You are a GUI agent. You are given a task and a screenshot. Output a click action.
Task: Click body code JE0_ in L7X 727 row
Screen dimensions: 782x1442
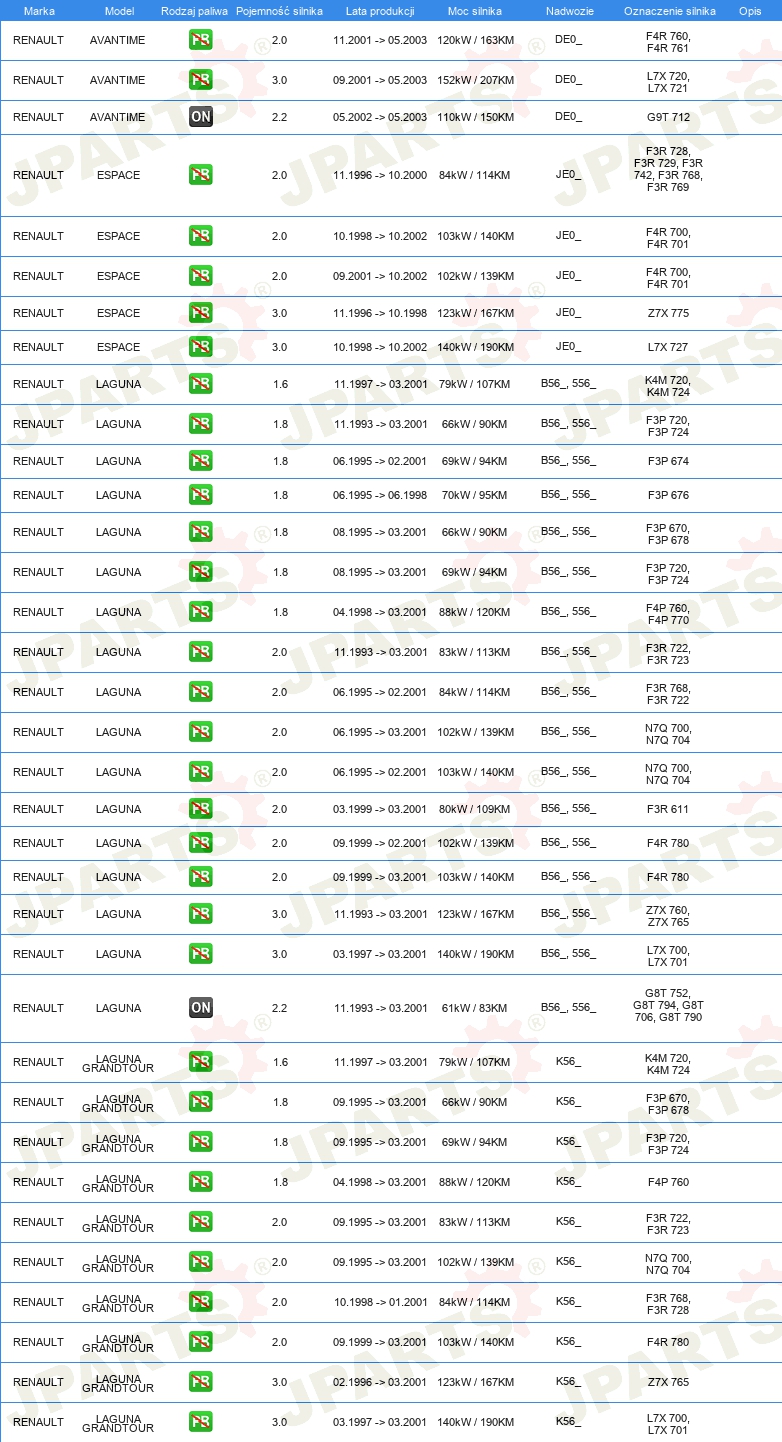tap(569, 347)
